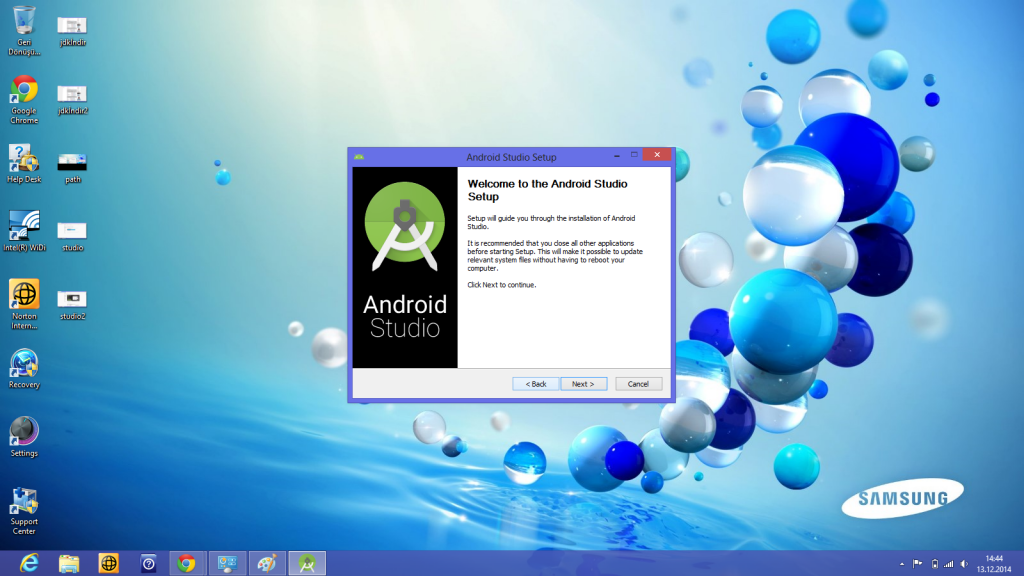Image resolution: width=1024 pixels, height=576 pixels.
Task: Expand hidden icons in the system tray
Action: click(x=901, y=563)
